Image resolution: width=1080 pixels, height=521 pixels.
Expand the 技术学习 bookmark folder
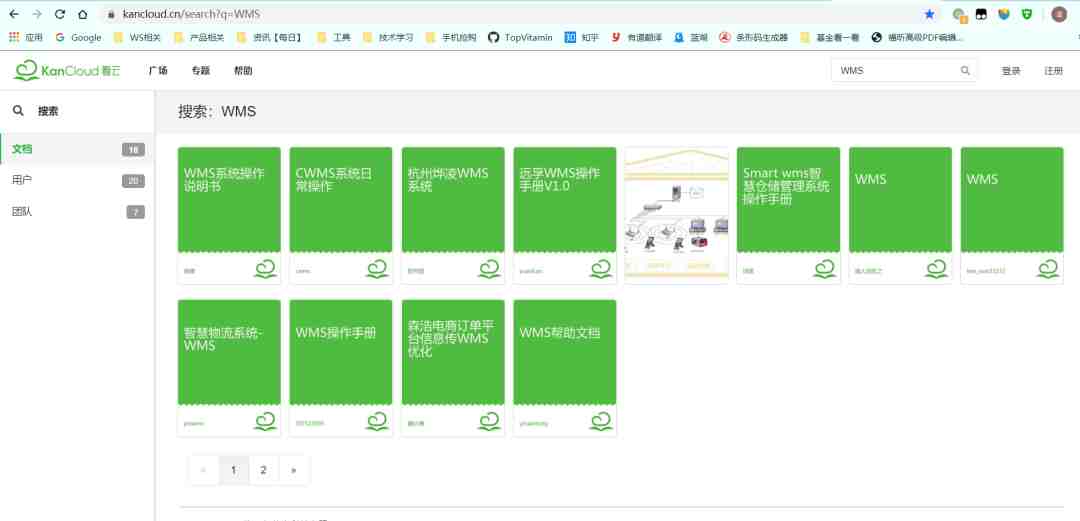pos(388,37)
